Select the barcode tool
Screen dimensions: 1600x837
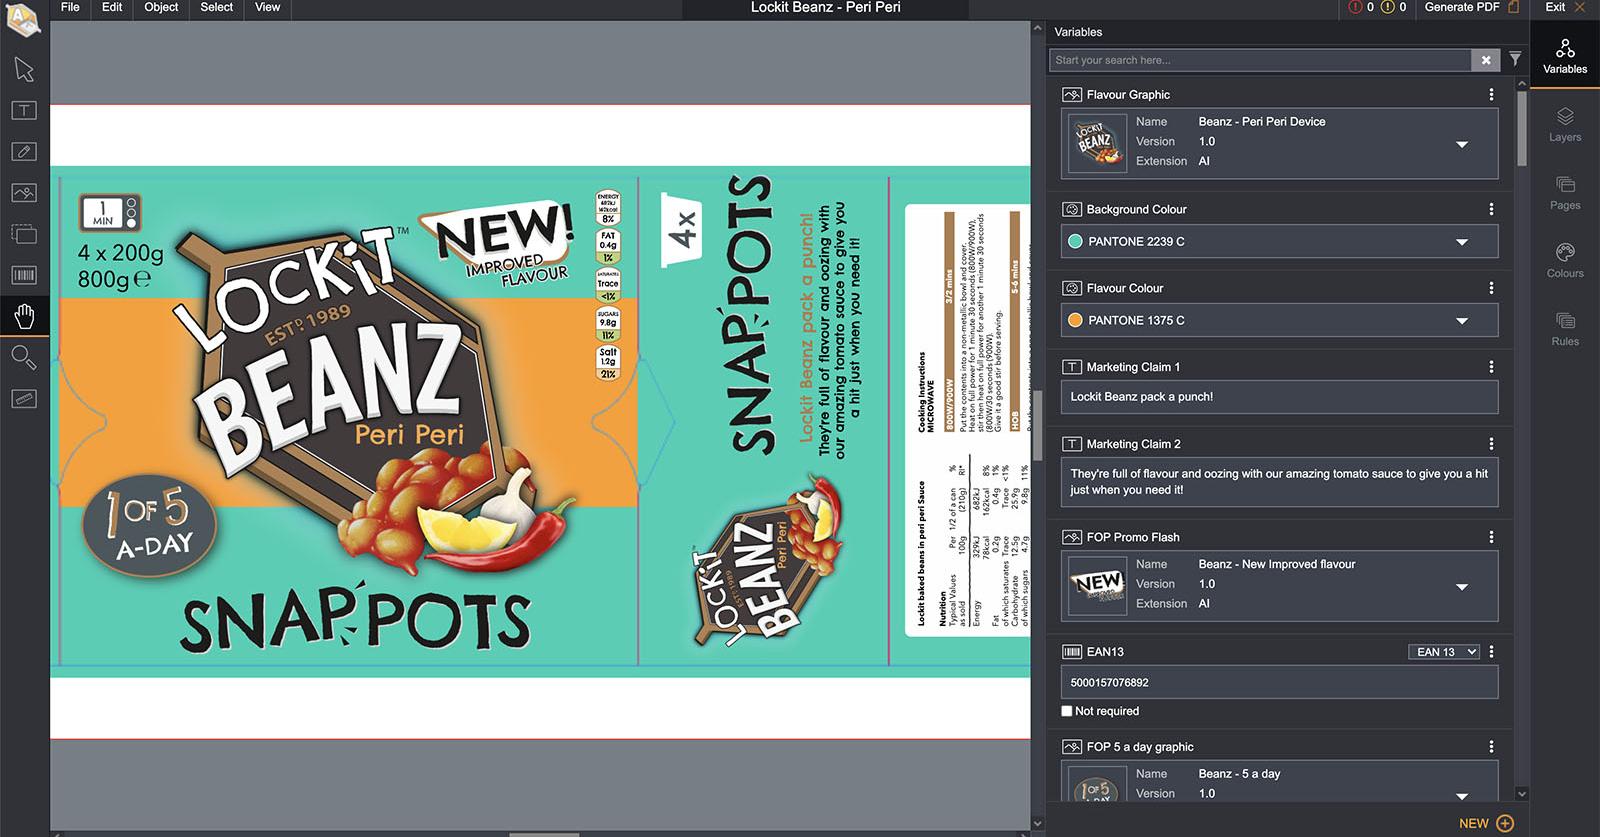tap(24, 275)
